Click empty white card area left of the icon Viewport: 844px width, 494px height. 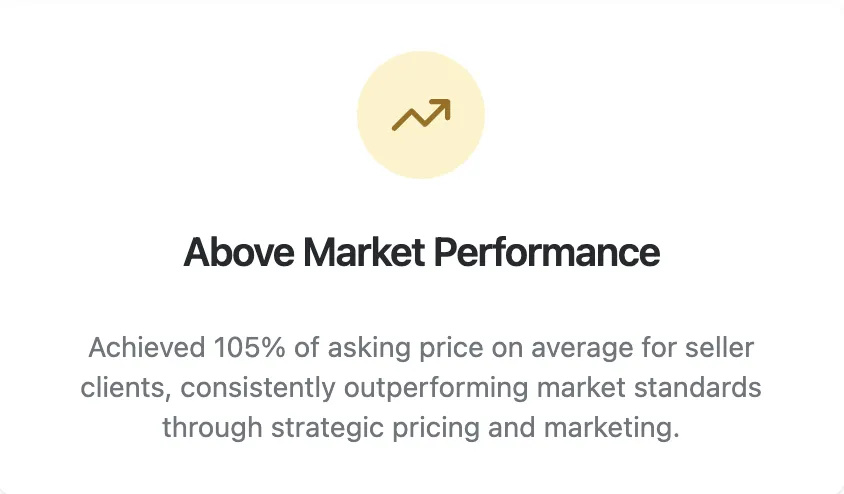[150, 115]
